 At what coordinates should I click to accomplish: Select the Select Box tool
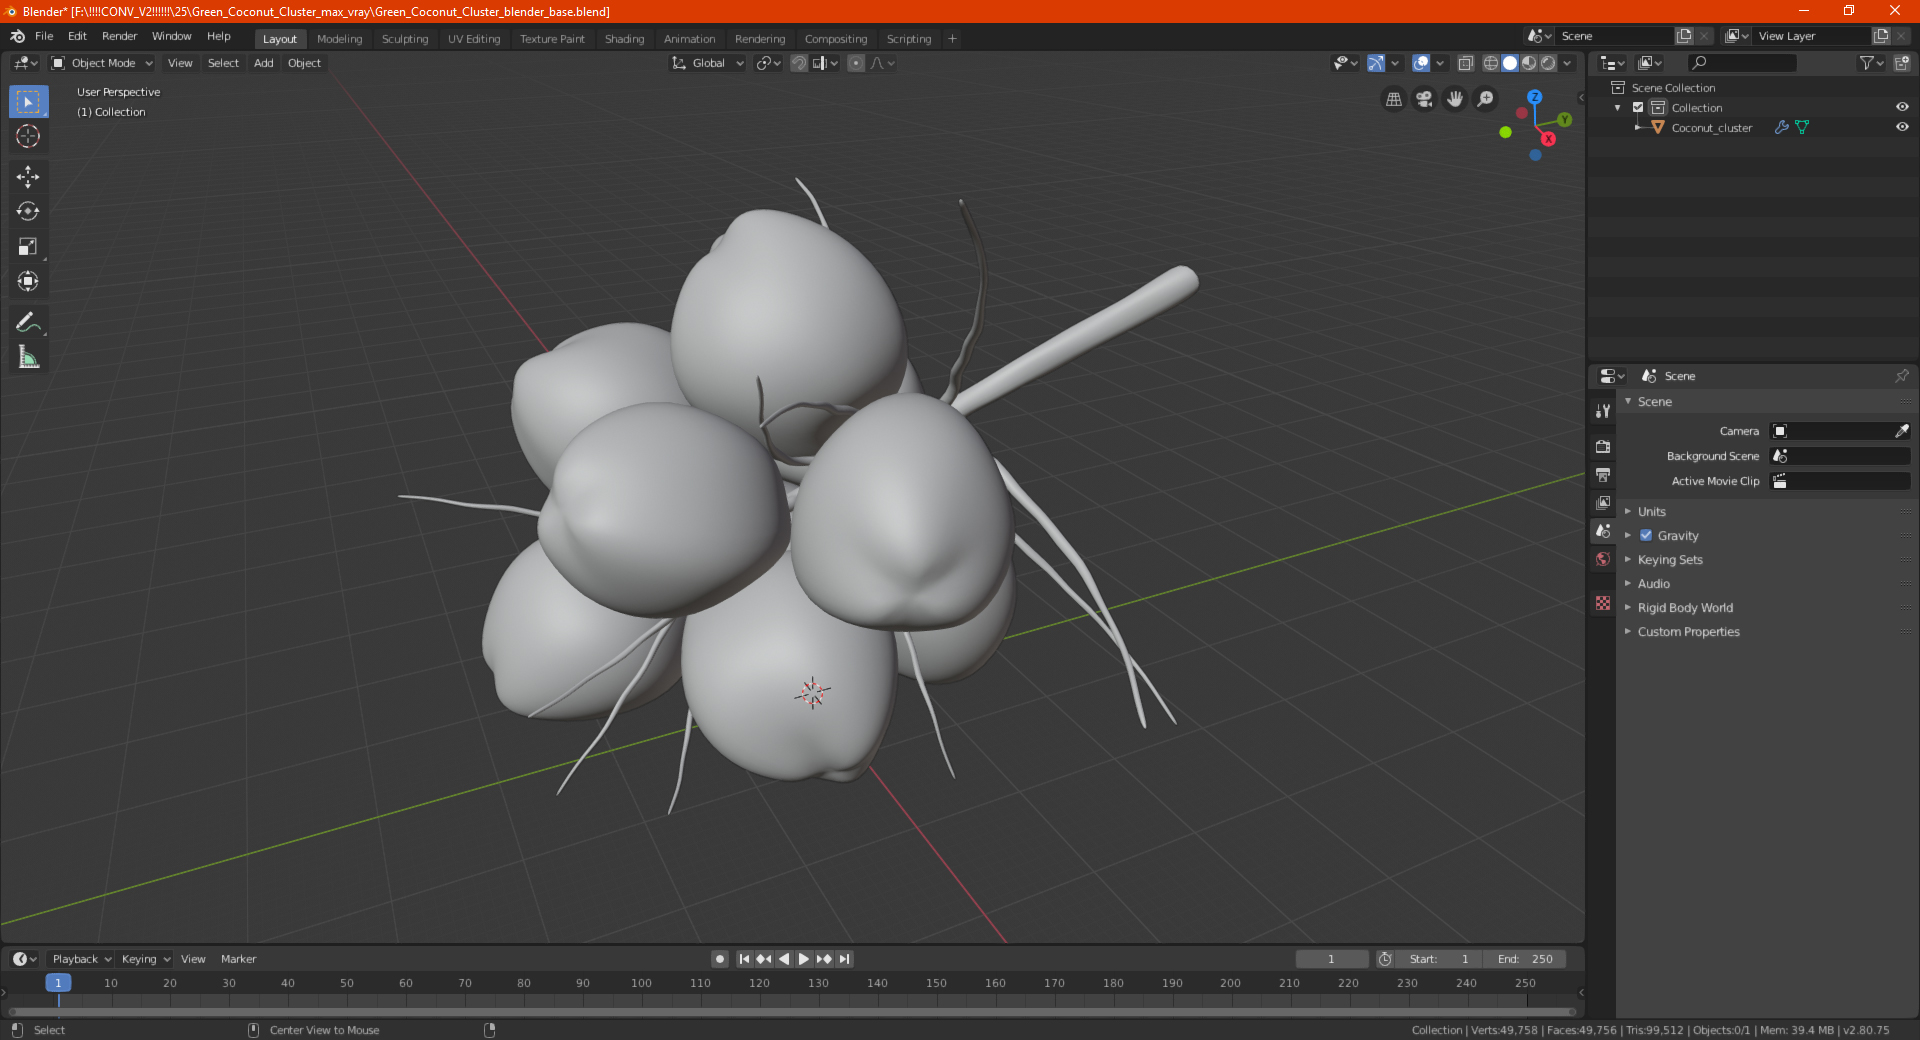28,102
